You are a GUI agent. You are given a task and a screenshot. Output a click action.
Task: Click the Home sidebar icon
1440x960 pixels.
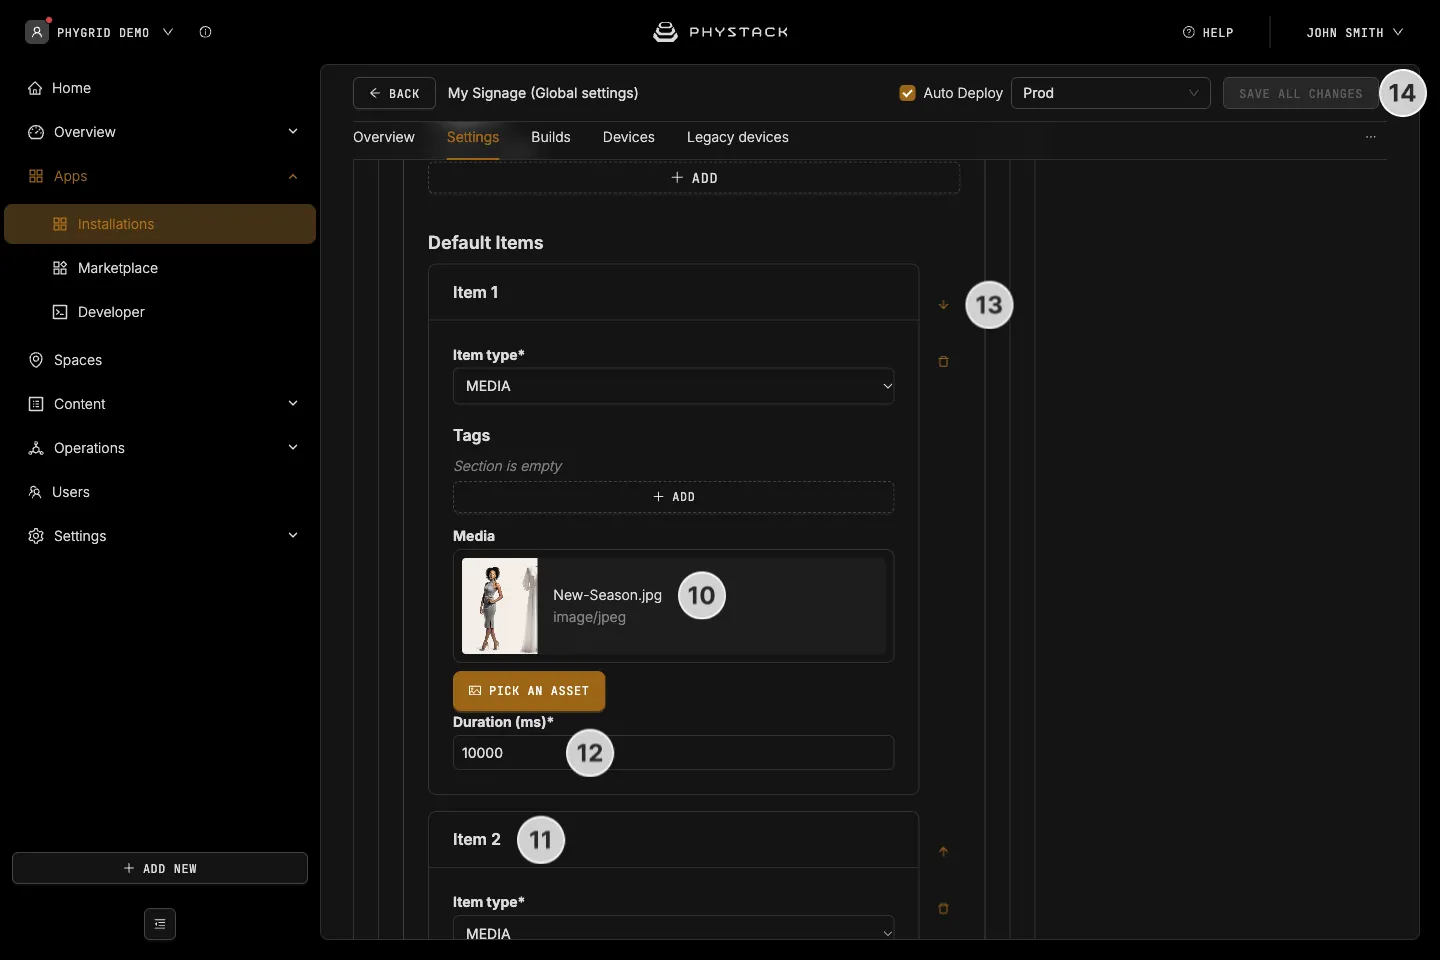pyautogui.click(x=36, y=88)
